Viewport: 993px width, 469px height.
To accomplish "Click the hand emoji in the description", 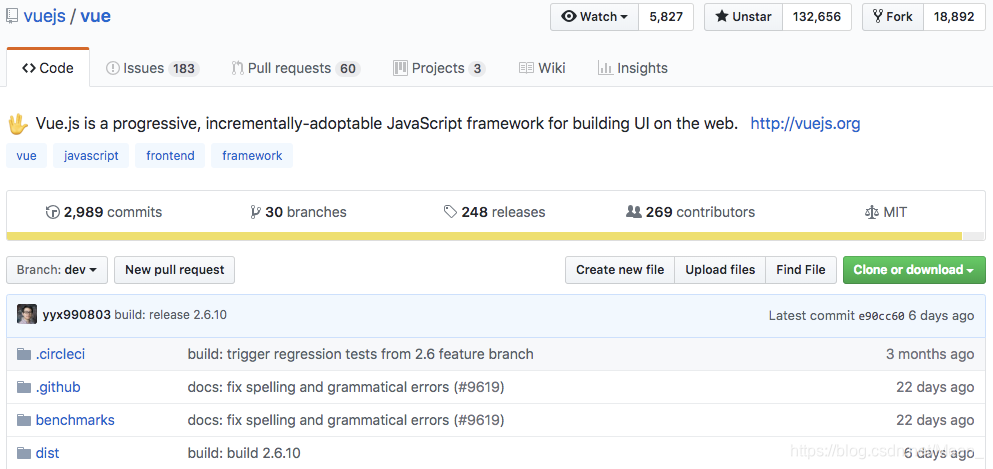I will 18,123.
